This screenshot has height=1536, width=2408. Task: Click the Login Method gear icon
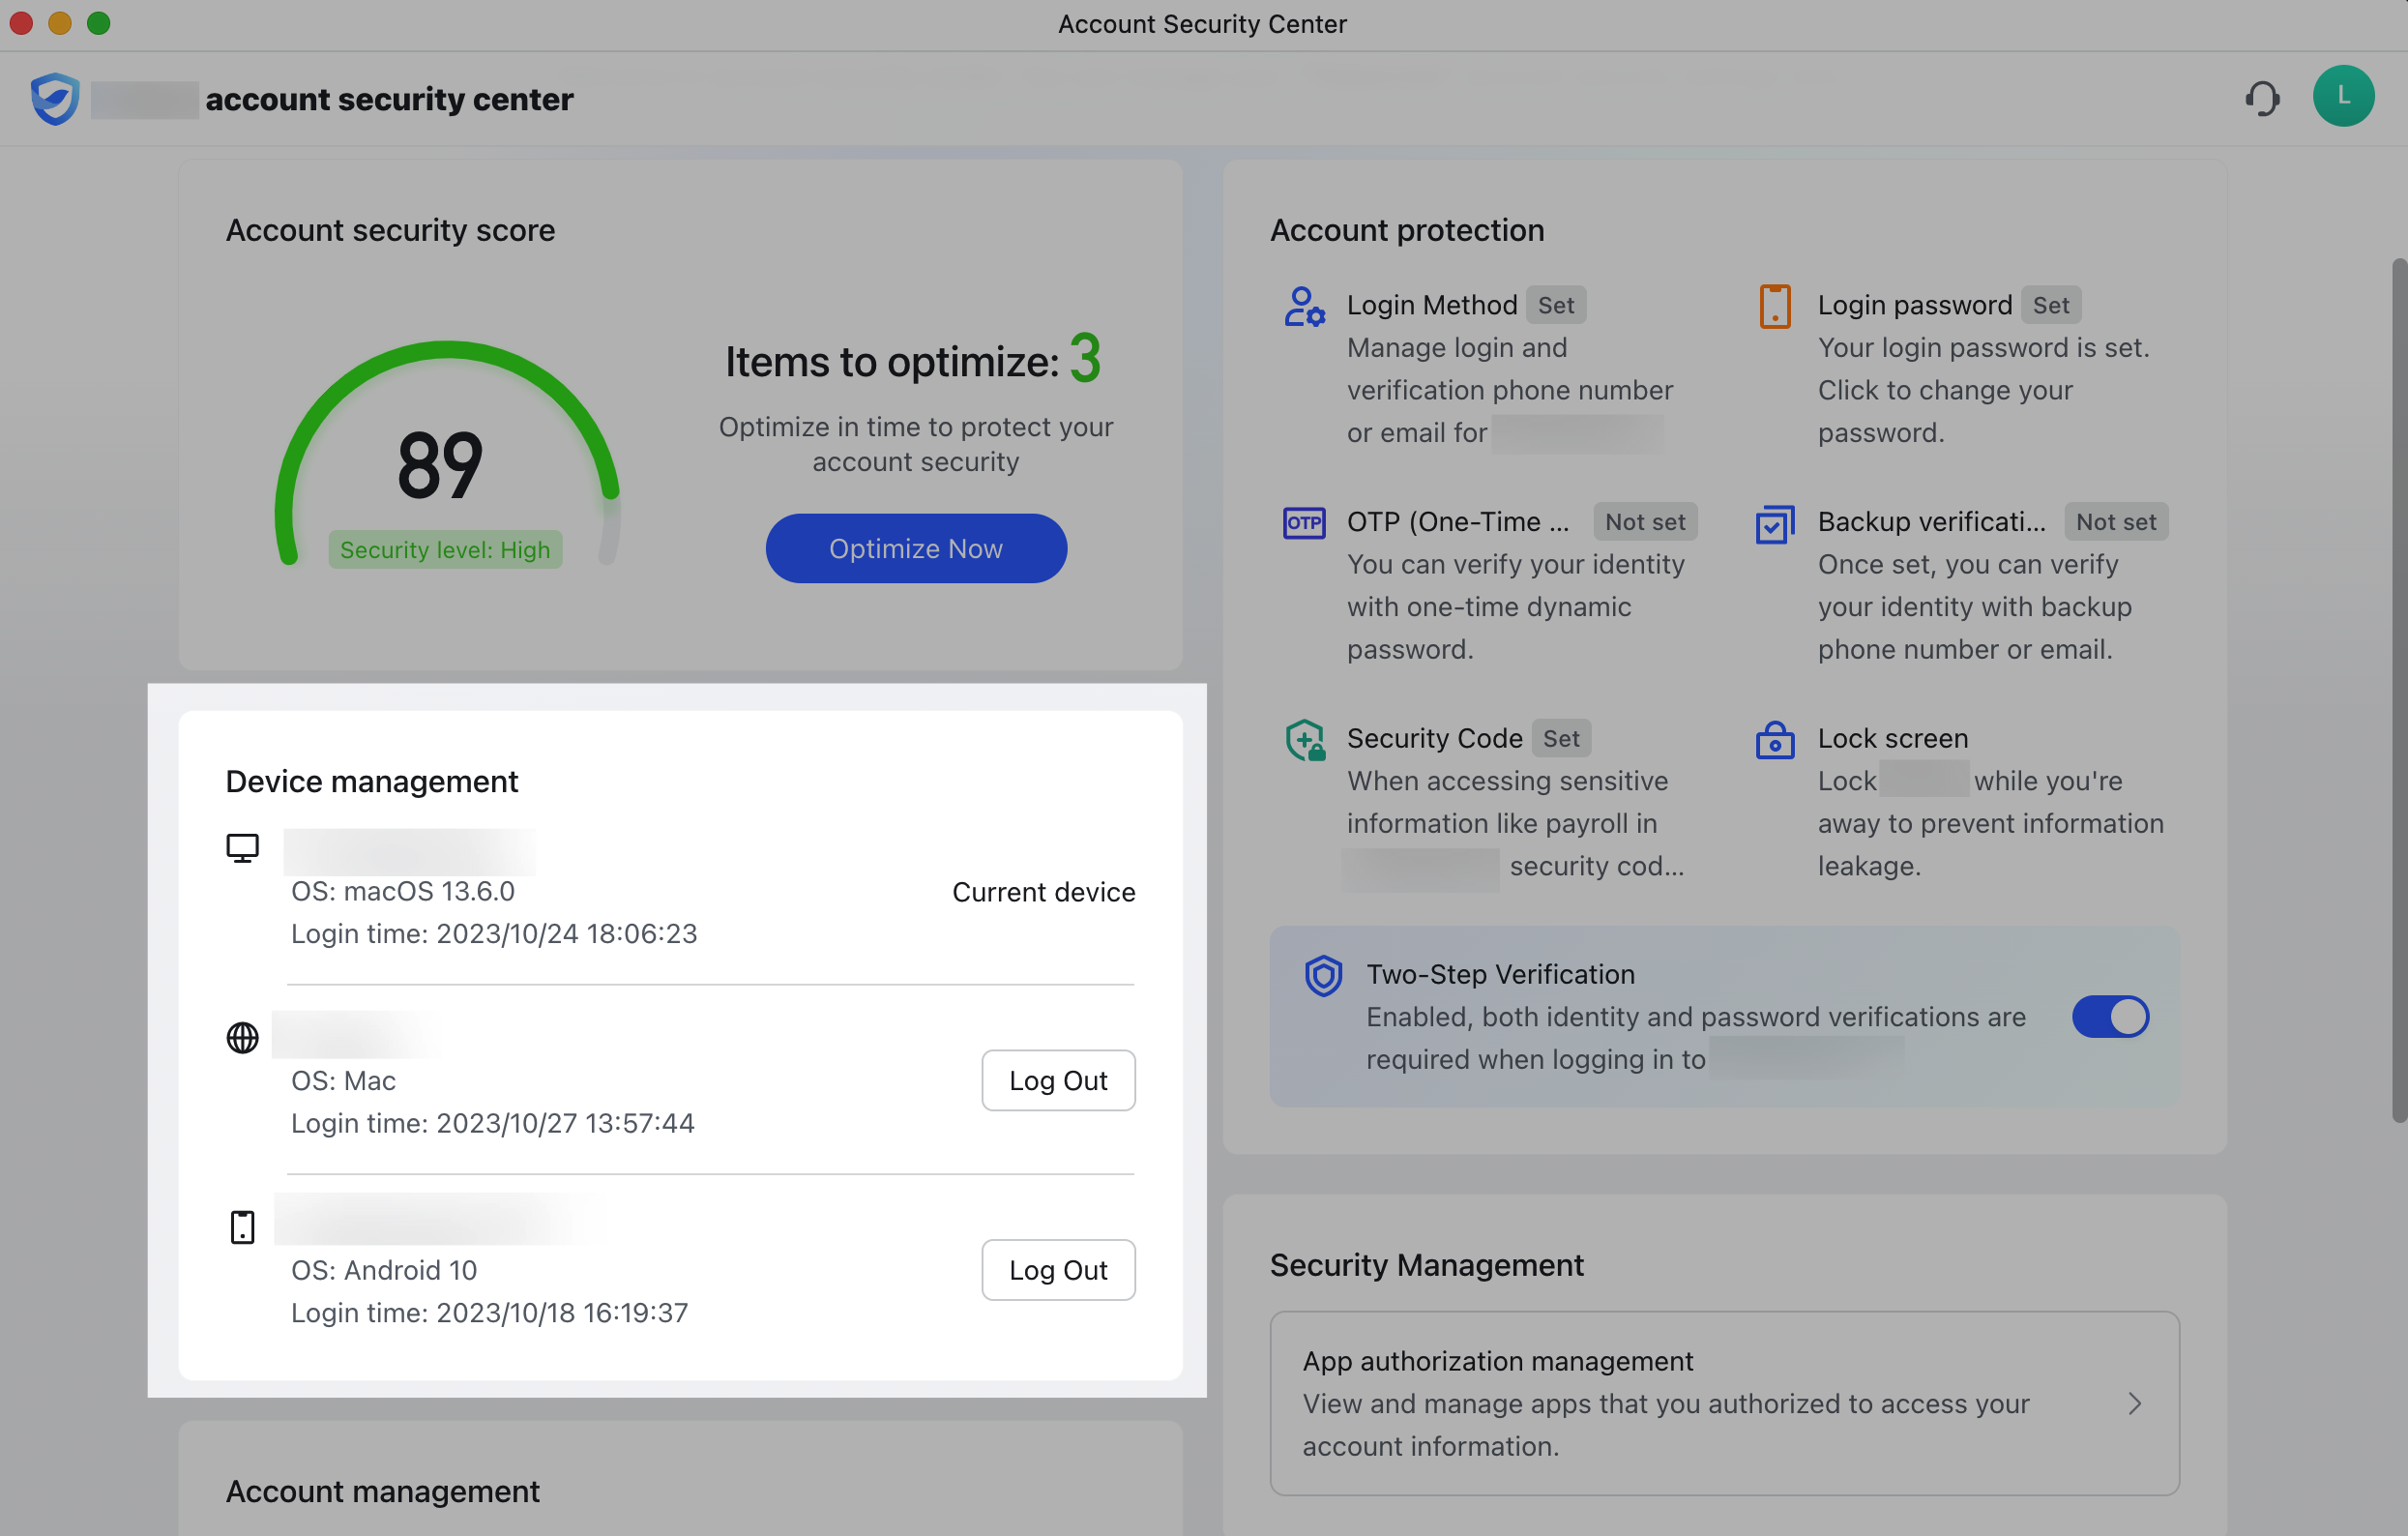coord(1304,306)
